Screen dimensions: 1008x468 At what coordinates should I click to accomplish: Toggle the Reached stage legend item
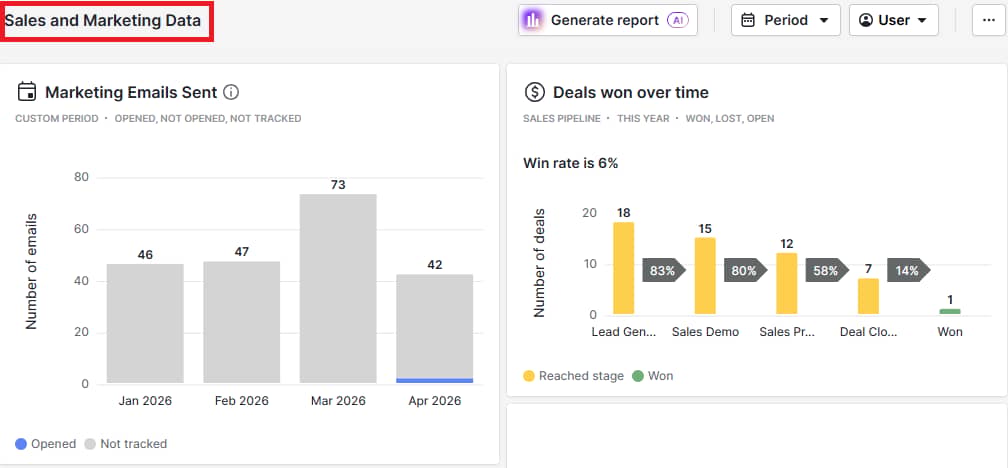coord(573,376)
